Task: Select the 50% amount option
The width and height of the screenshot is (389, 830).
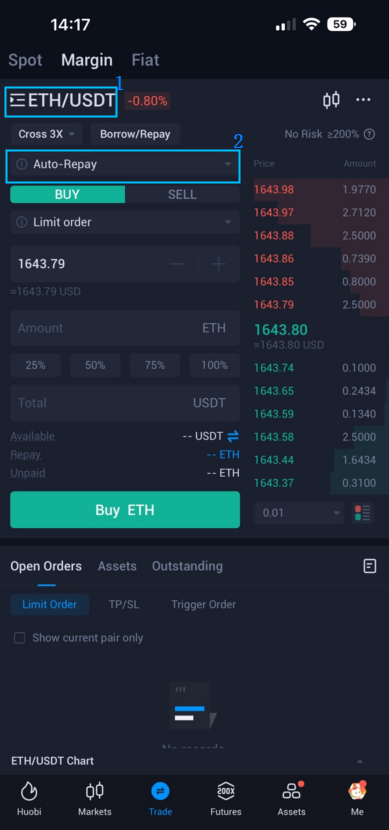Action: (x=95, y=365)
